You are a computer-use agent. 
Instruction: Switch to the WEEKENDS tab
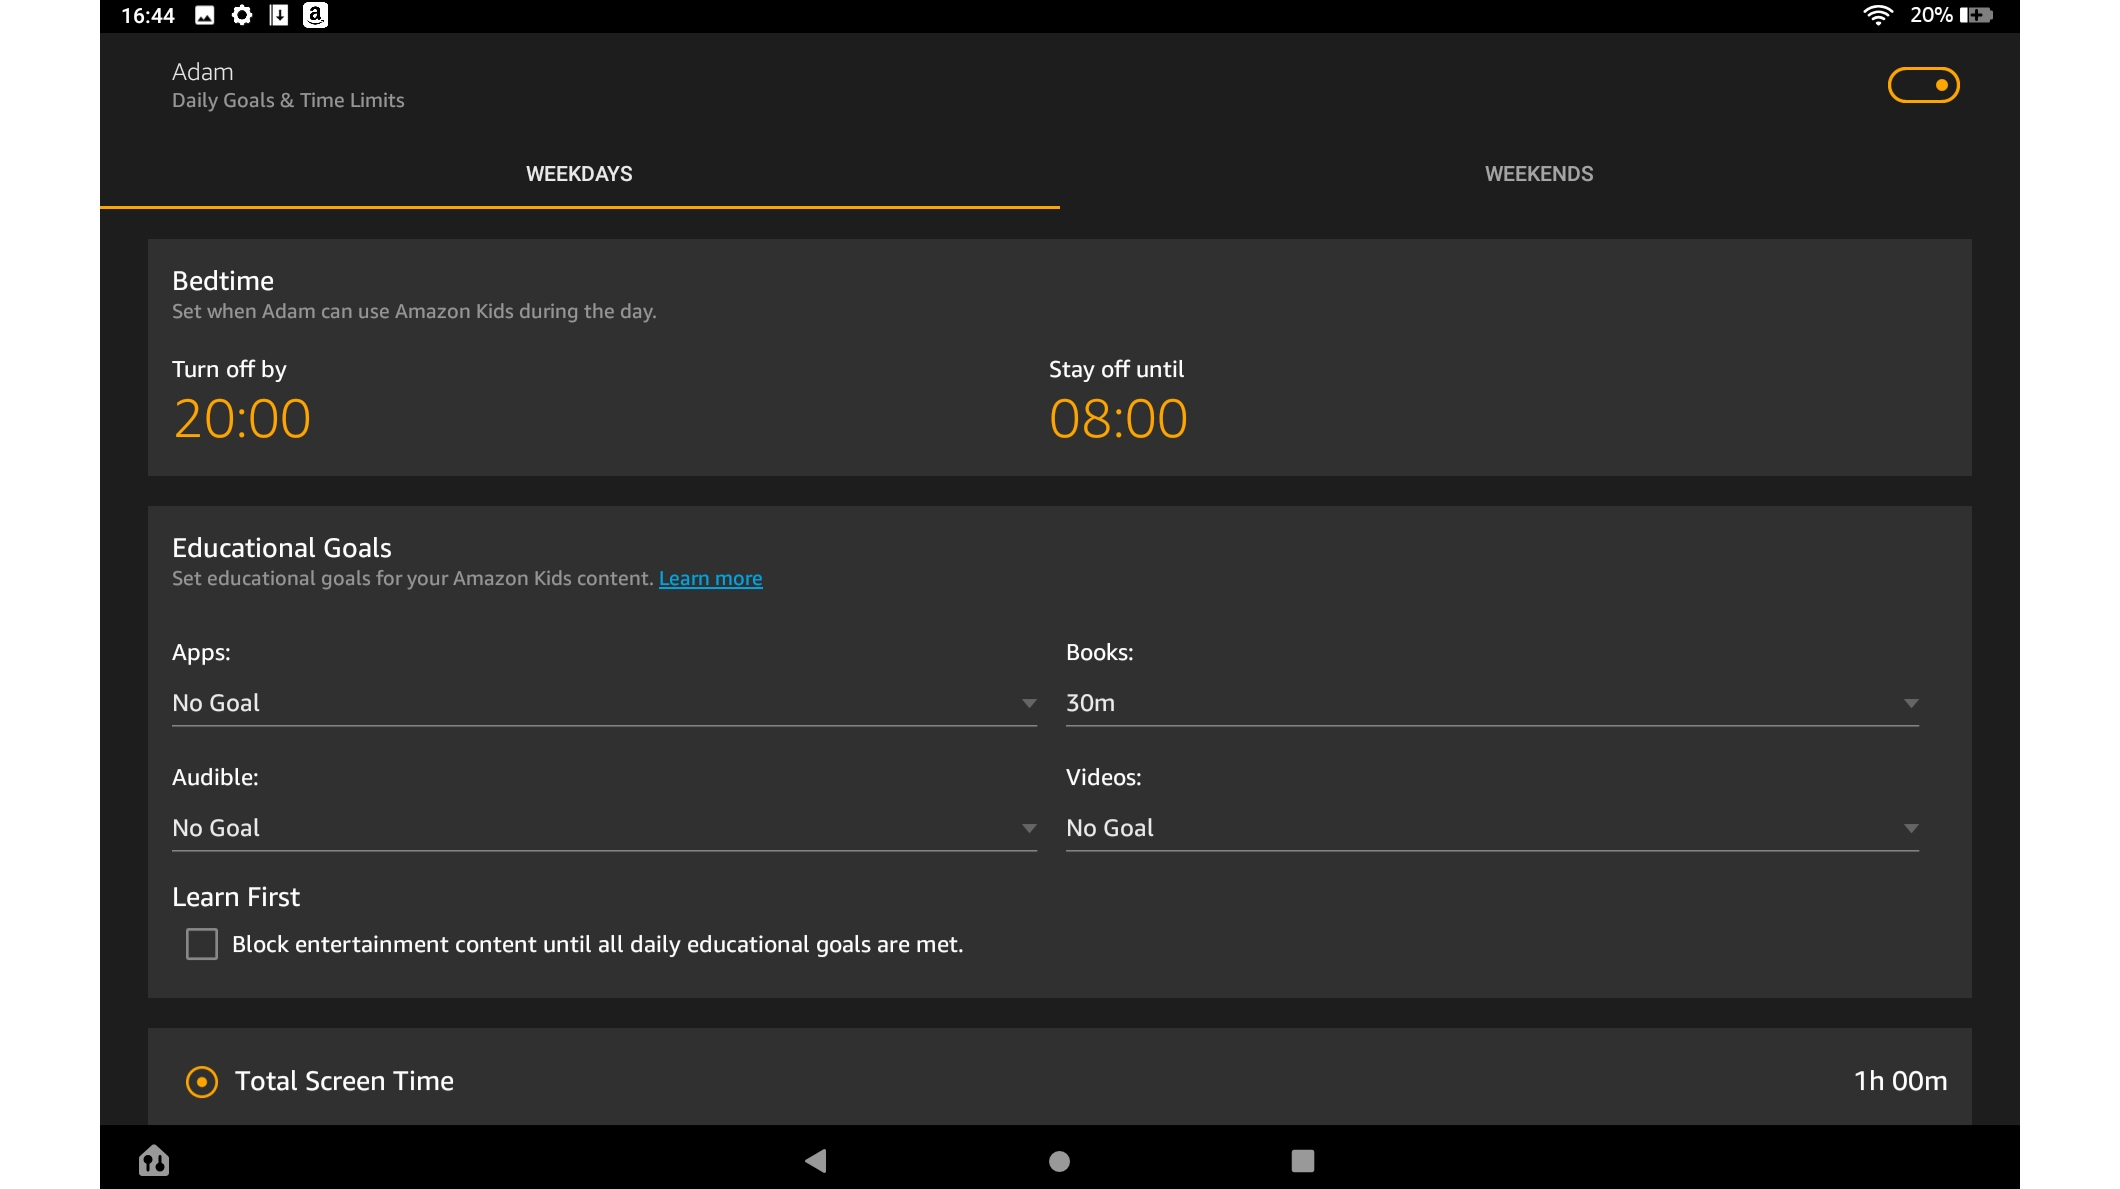click(x=1539, y=174)
